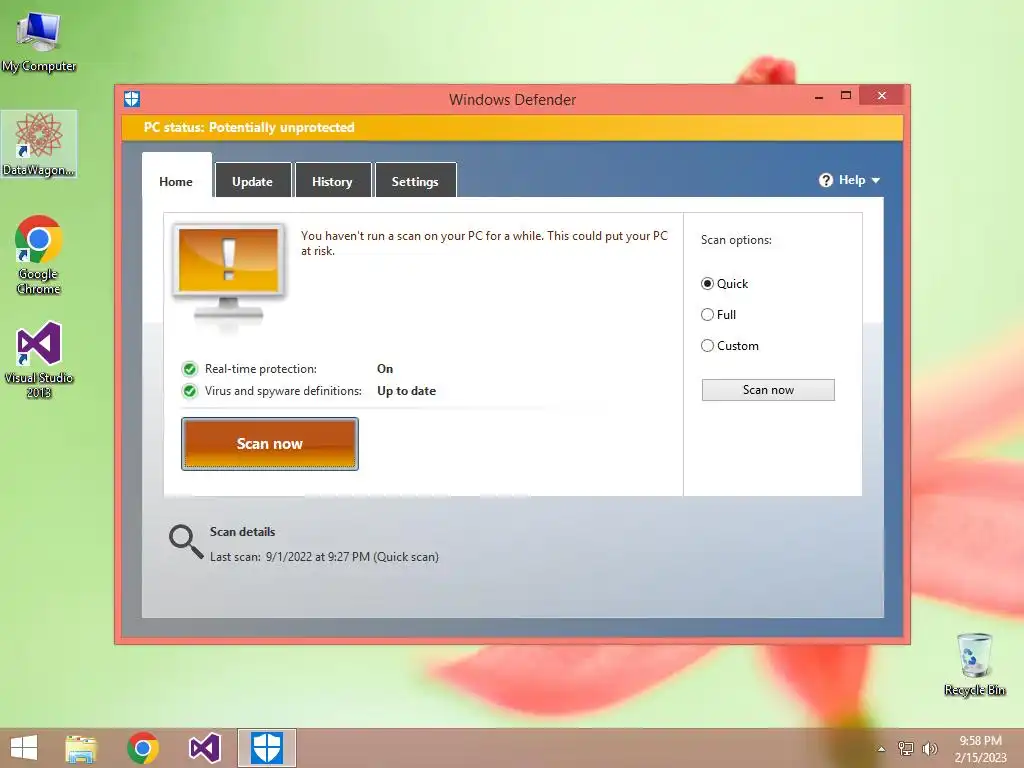
Task: Open the Google Chrome desktop shortcut
Action: click(x=39, y=255)
